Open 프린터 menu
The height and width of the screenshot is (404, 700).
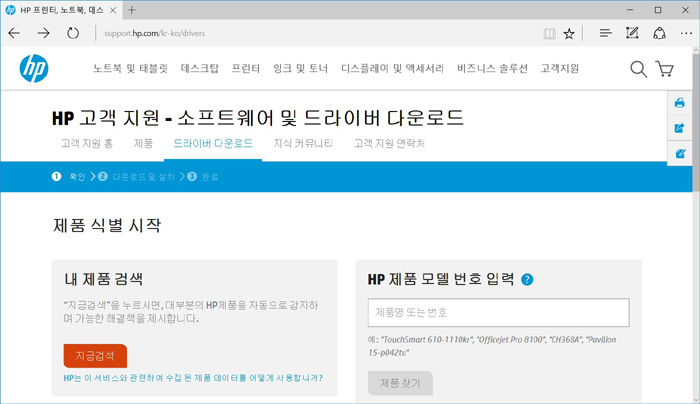[x=246, y=68]
